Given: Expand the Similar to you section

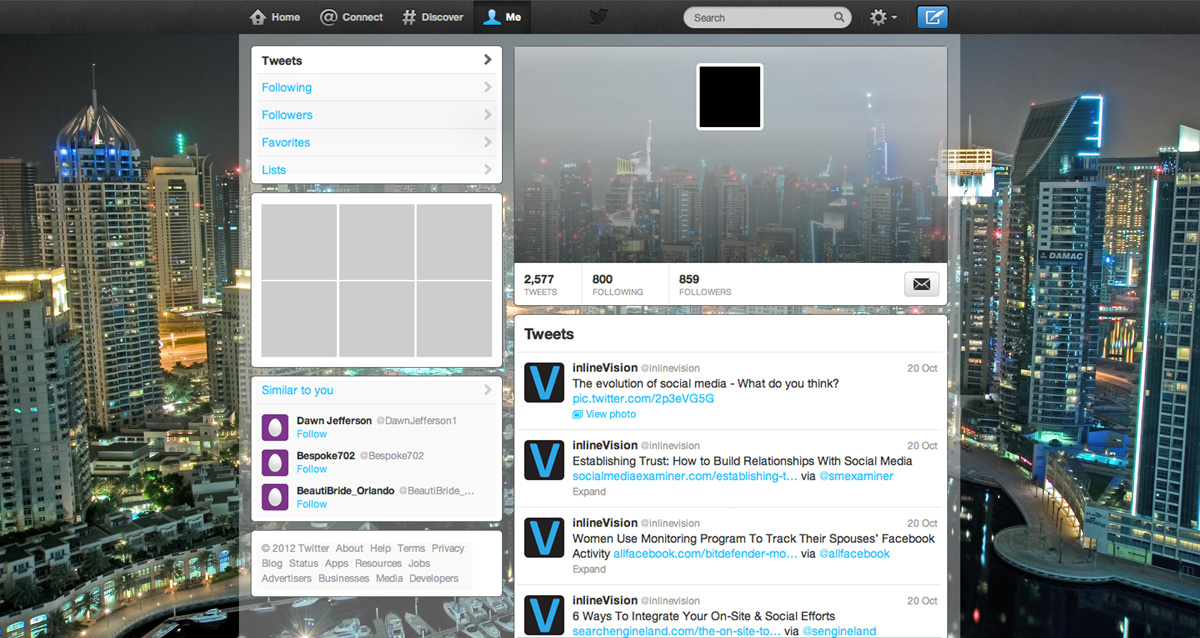Looking at the screenshot, I should pyautogui.click(x=487, y=390).
